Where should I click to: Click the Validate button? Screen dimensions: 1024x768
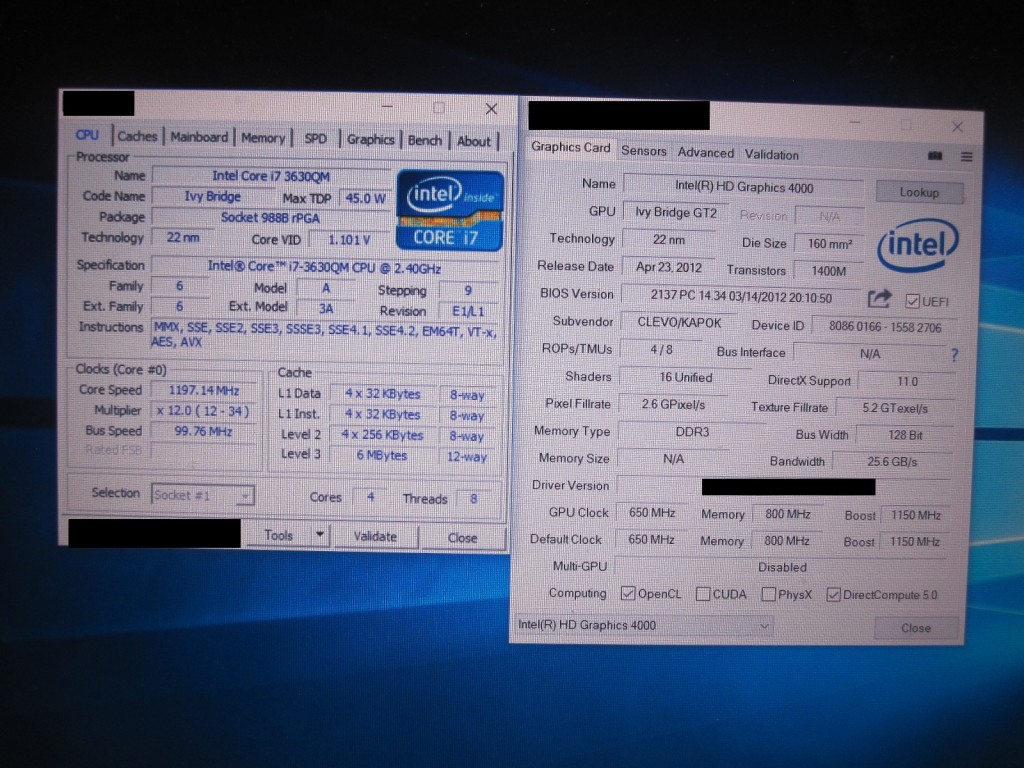coord(376,537)
